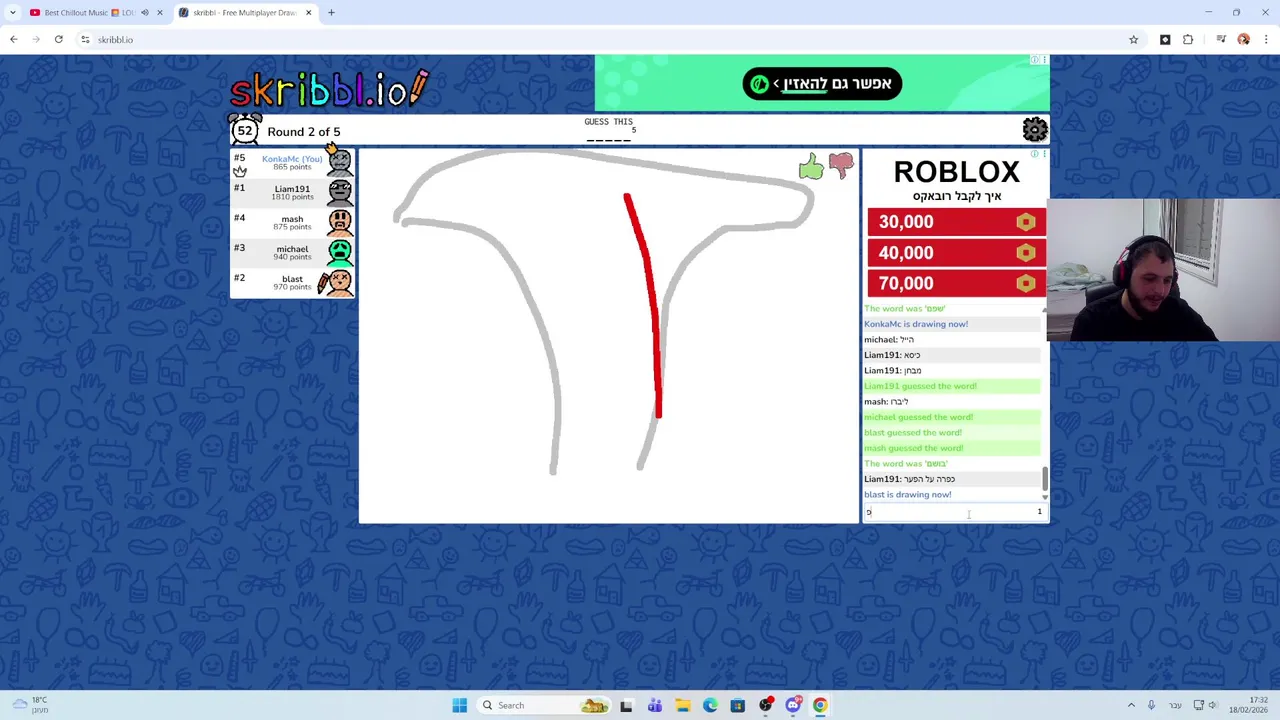
Task: View site information icon in address bar
Action: [x=85, y=39]
